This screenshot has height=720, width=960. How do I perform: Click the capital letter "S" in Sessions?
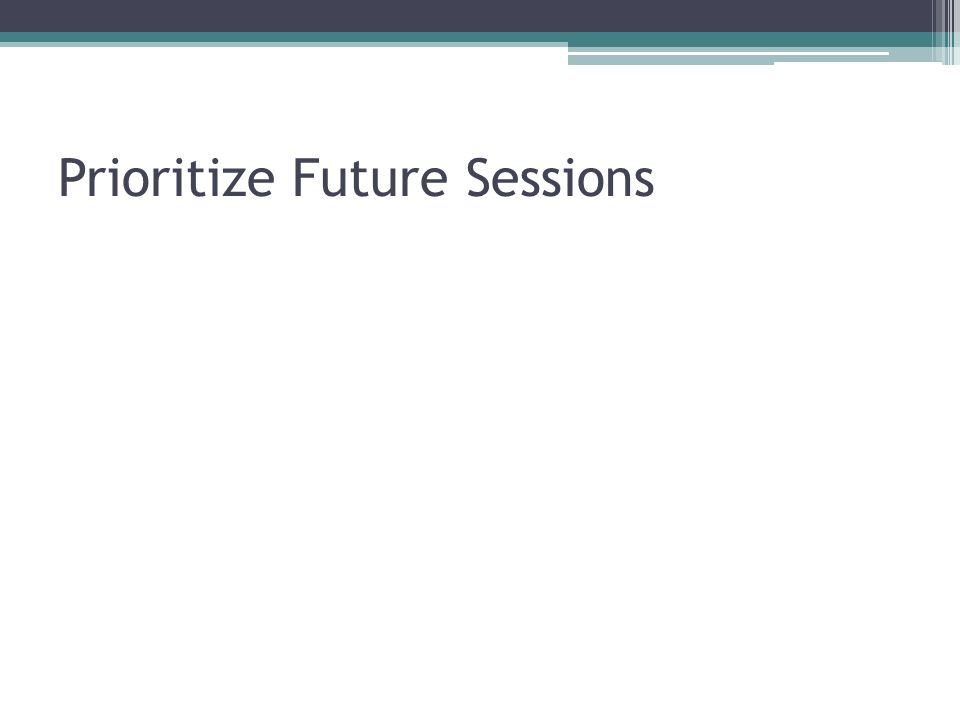pos(478,178)
